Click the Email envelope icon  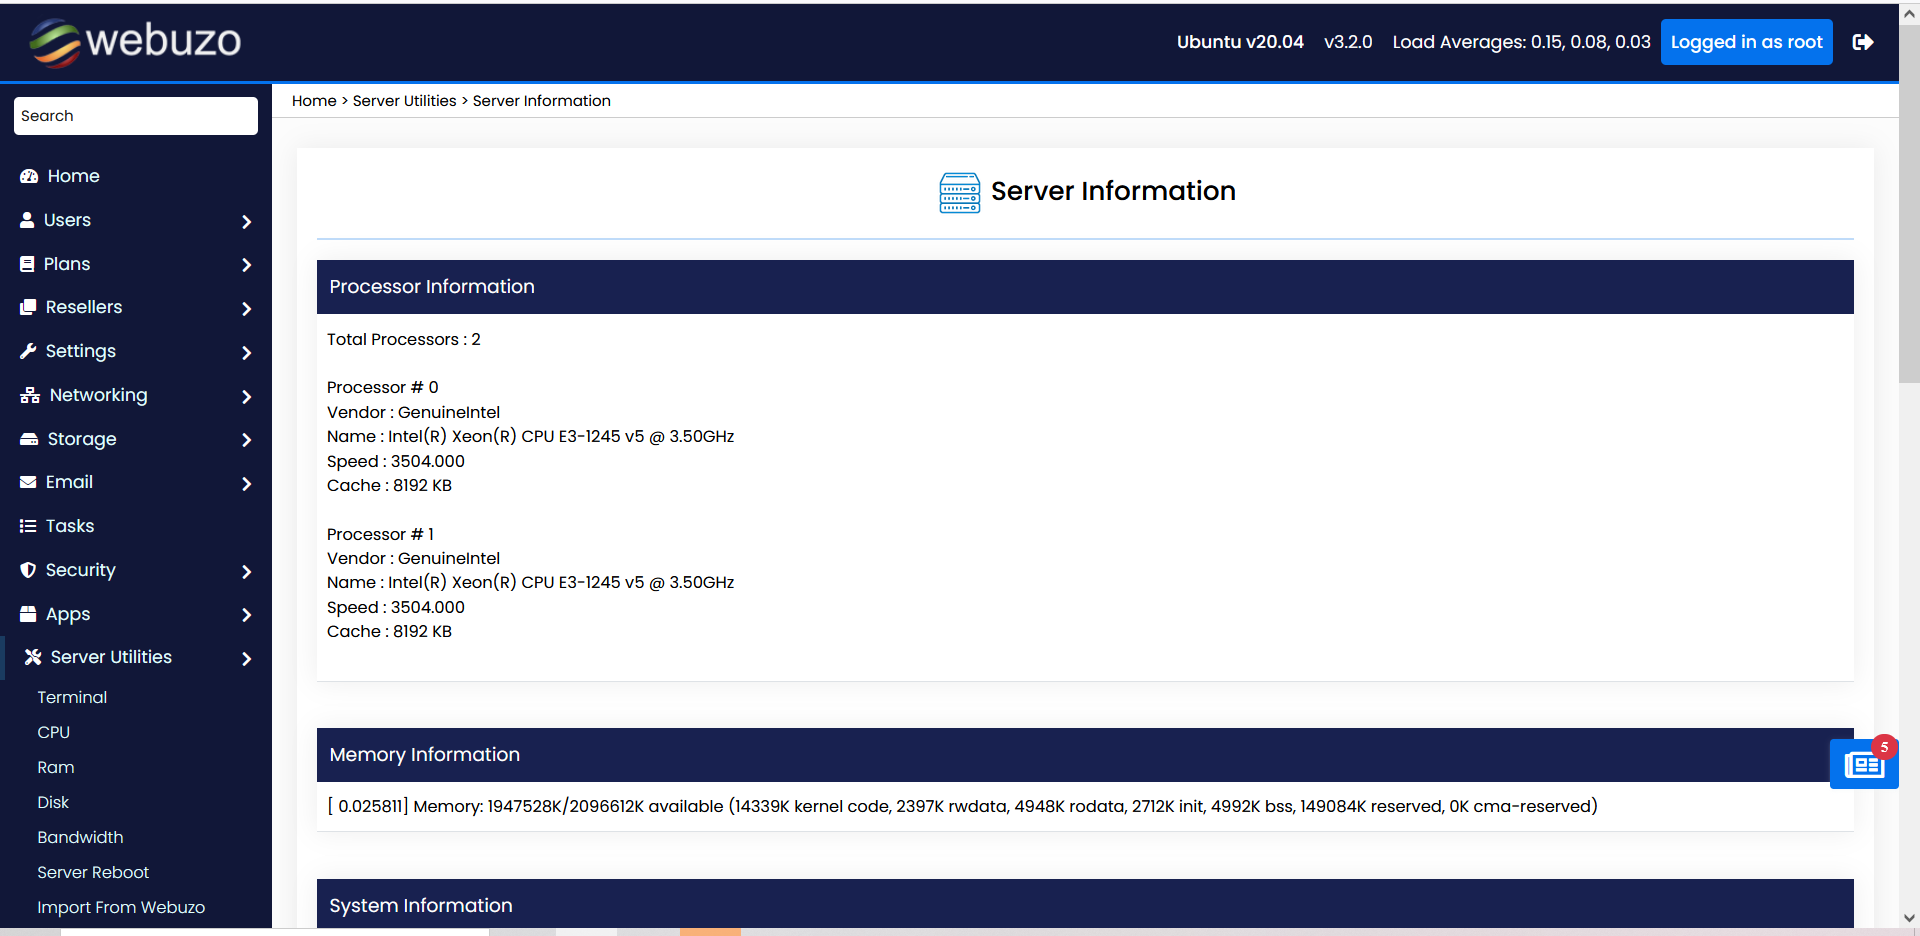[28, 482]
